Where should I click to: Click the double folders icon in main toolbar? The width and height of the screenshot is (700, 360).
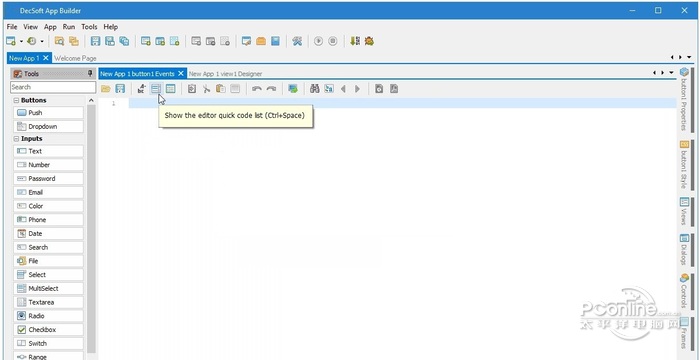[x=74, y=41]
